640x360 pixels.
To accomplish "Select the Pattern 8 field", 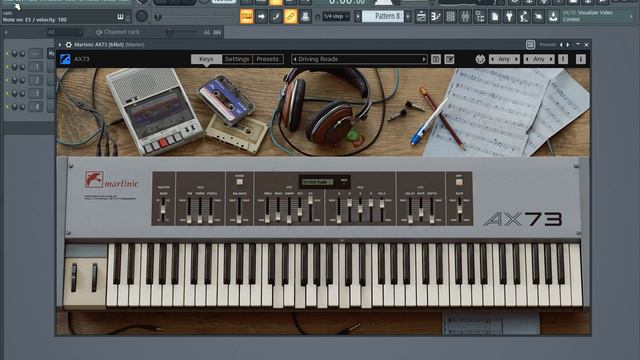I will [x=383, y=17].
